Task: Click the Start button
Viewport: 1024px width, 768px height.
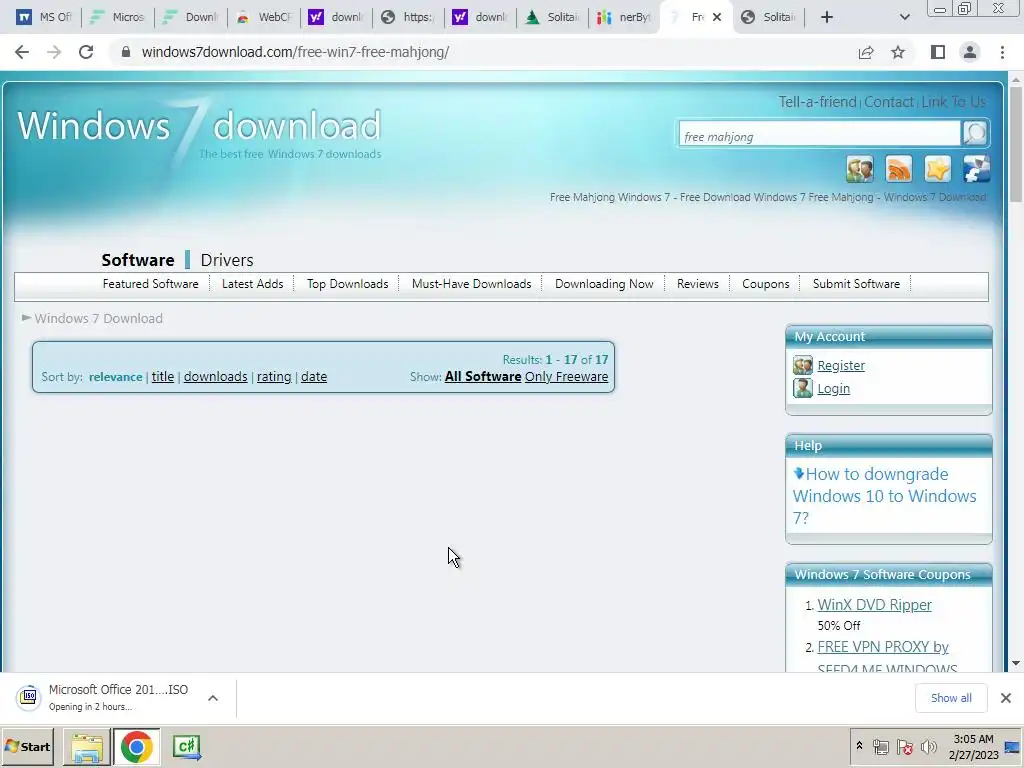Action: [x=27, y=747]
